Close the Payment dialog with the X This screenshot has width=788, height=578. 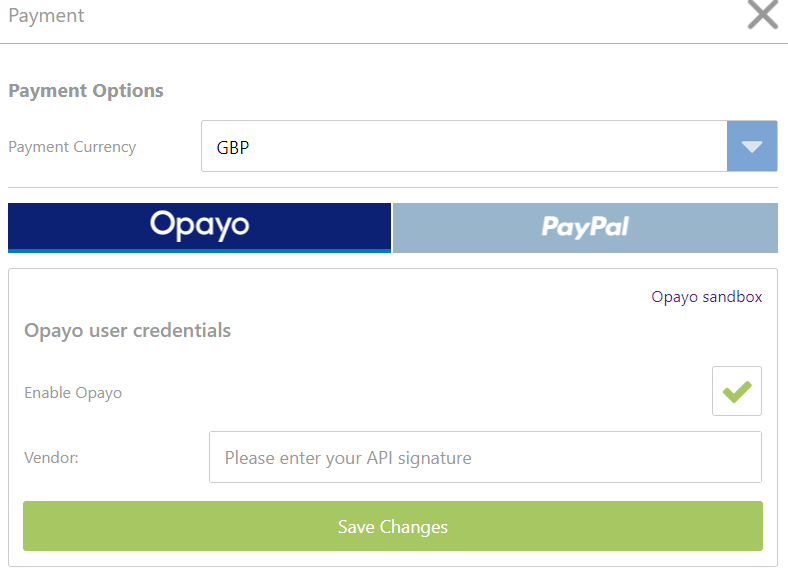pos(763,15)
